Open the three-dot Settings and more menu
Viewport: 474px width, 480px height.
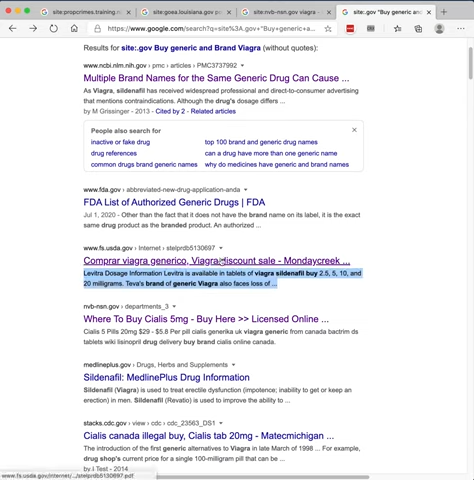coord(461,29)
